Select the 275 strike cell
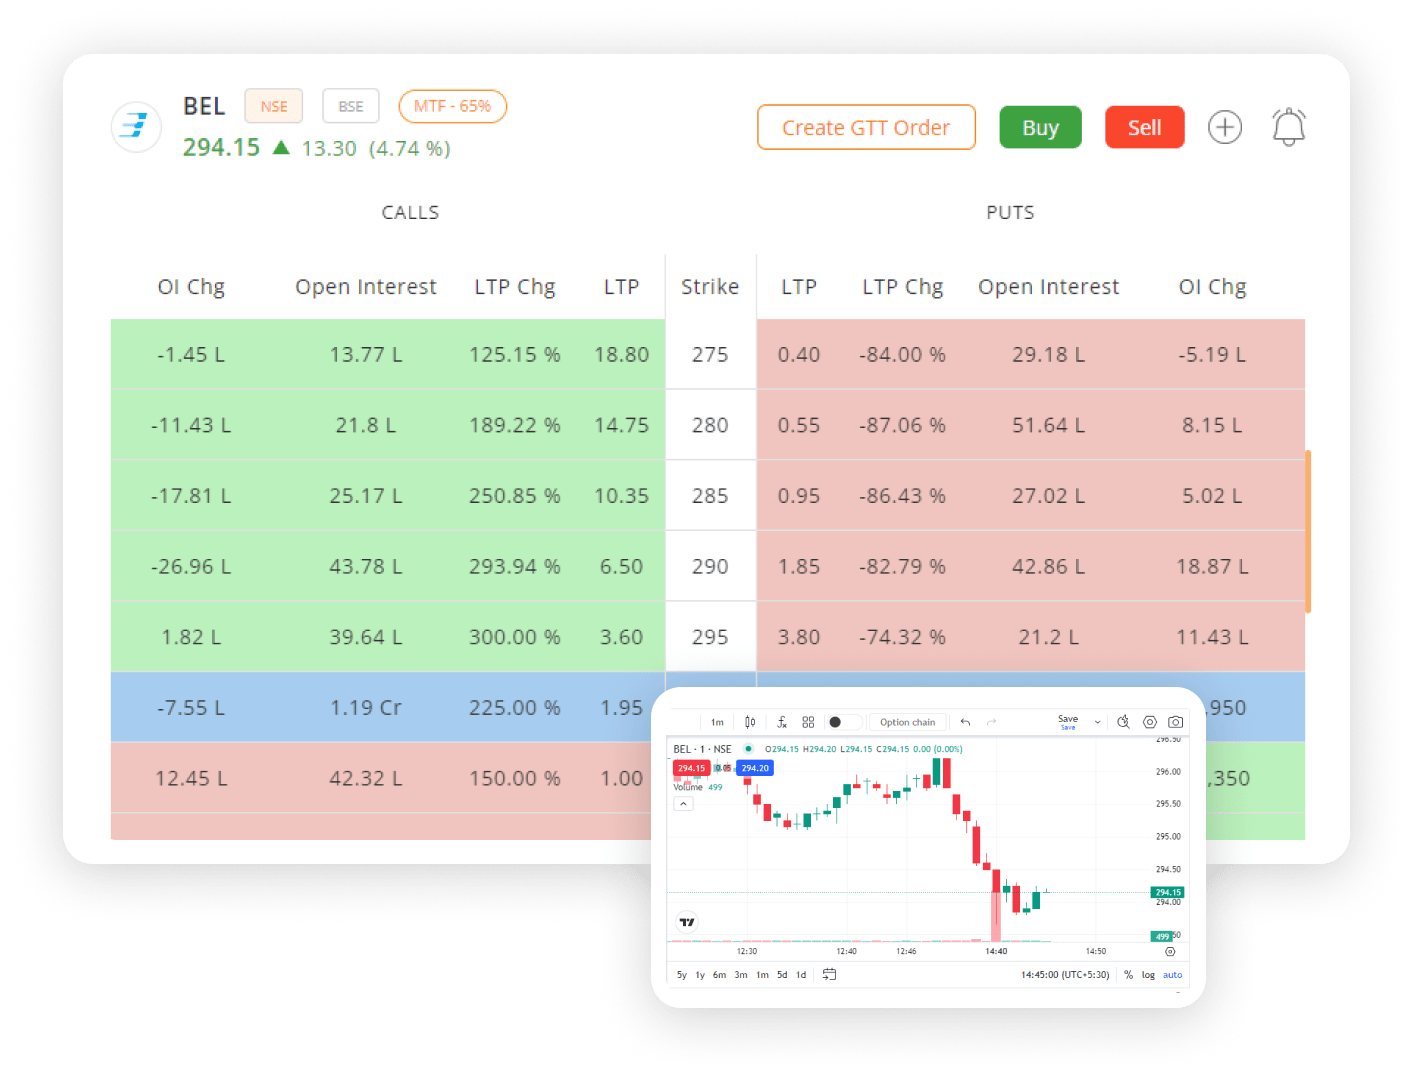Image resolution: width=1409 pixels, height=1076 pixels. (x=710, y=355)
